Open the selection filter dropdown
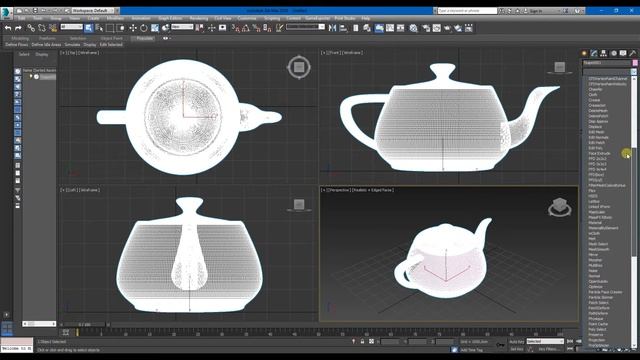This screenshot has width=640, height=360. [x=71, y=27]
